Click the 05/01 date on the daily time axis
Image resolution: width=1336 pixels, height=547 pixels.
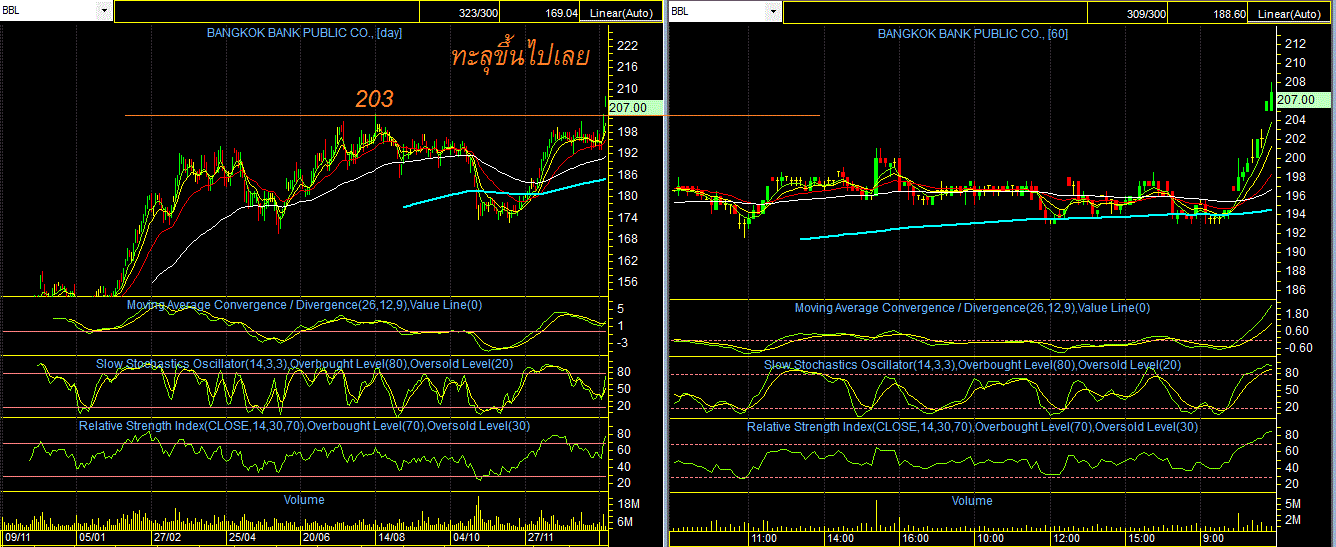coord(92,537)
